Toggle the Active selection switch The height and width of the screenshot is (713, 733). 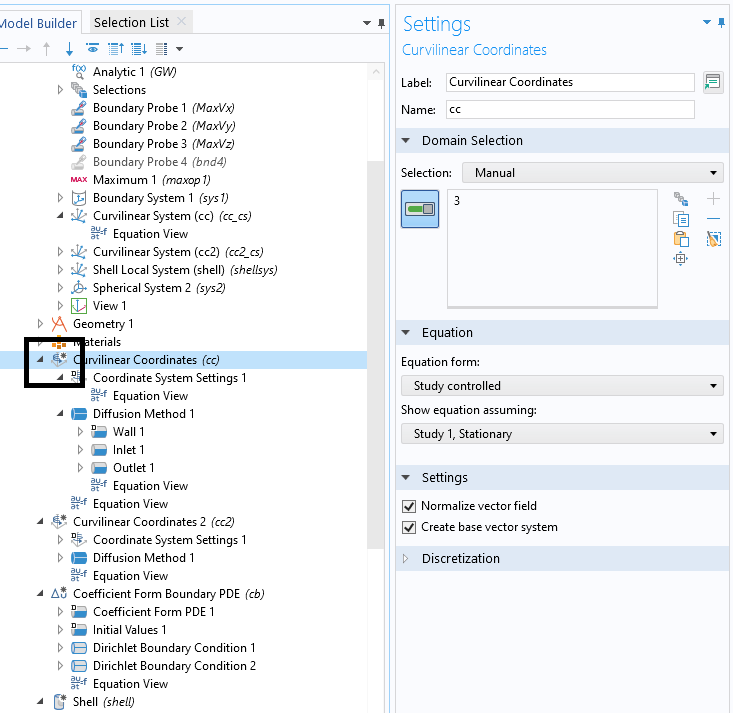click(420, 209)
